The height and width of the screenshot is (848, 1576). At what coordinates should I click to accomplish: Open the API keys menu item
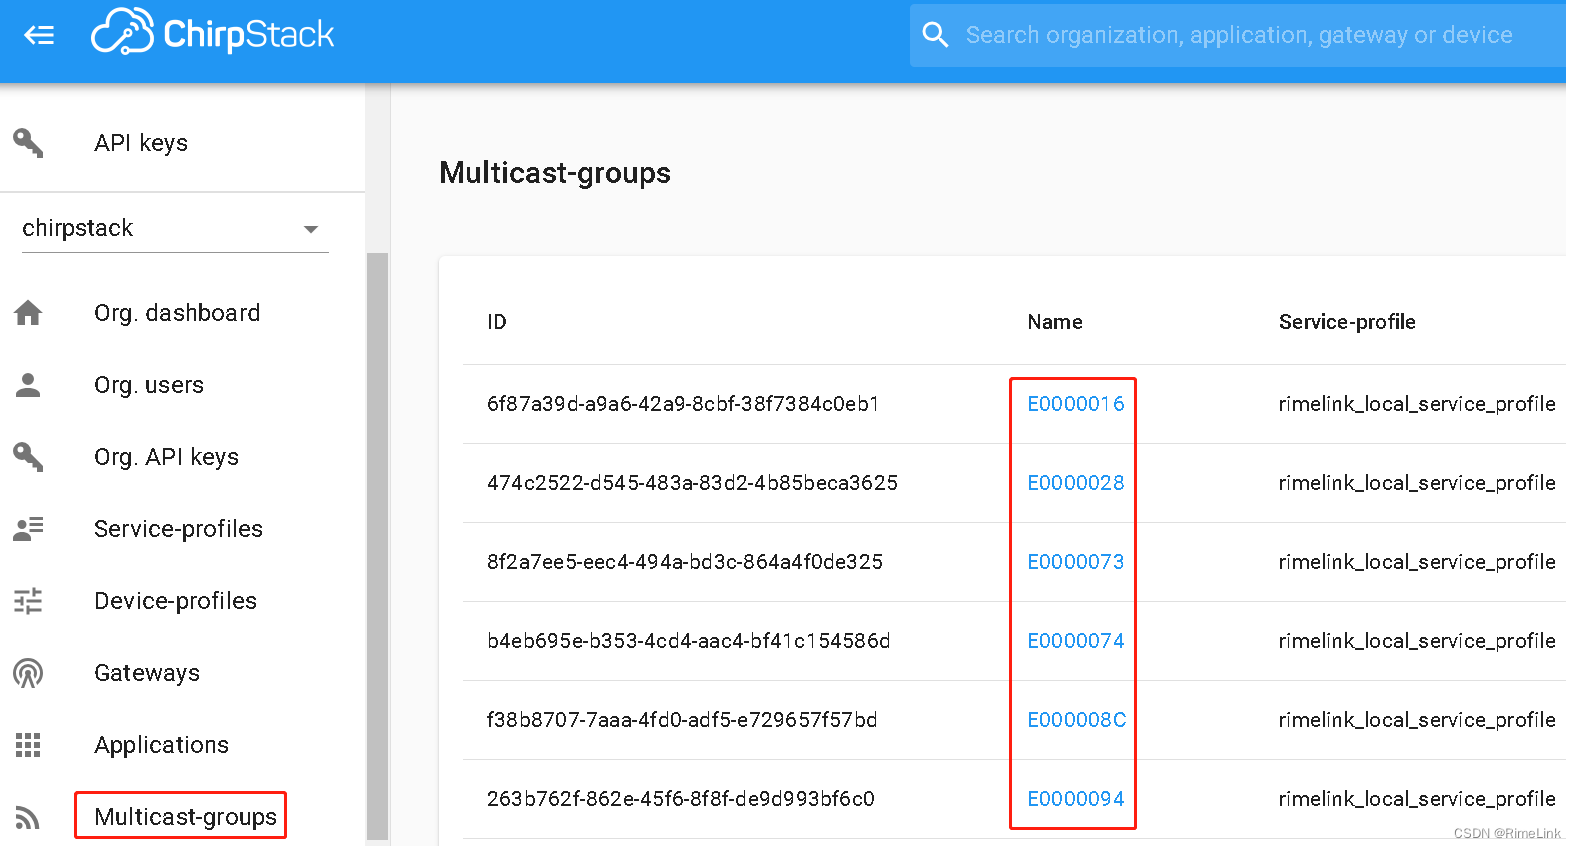pos(141,143)
